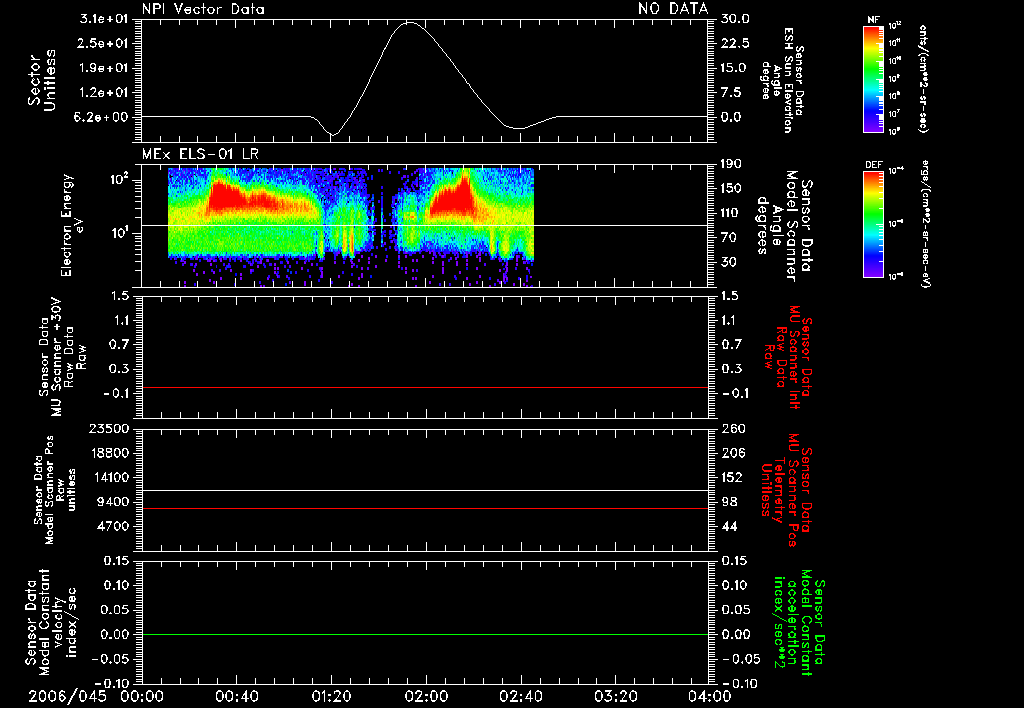This screenshot has width=1024, height=708.
Task: Click the red "MU Scanner Pos Telemetry" axis title
Action: [787, 490]
